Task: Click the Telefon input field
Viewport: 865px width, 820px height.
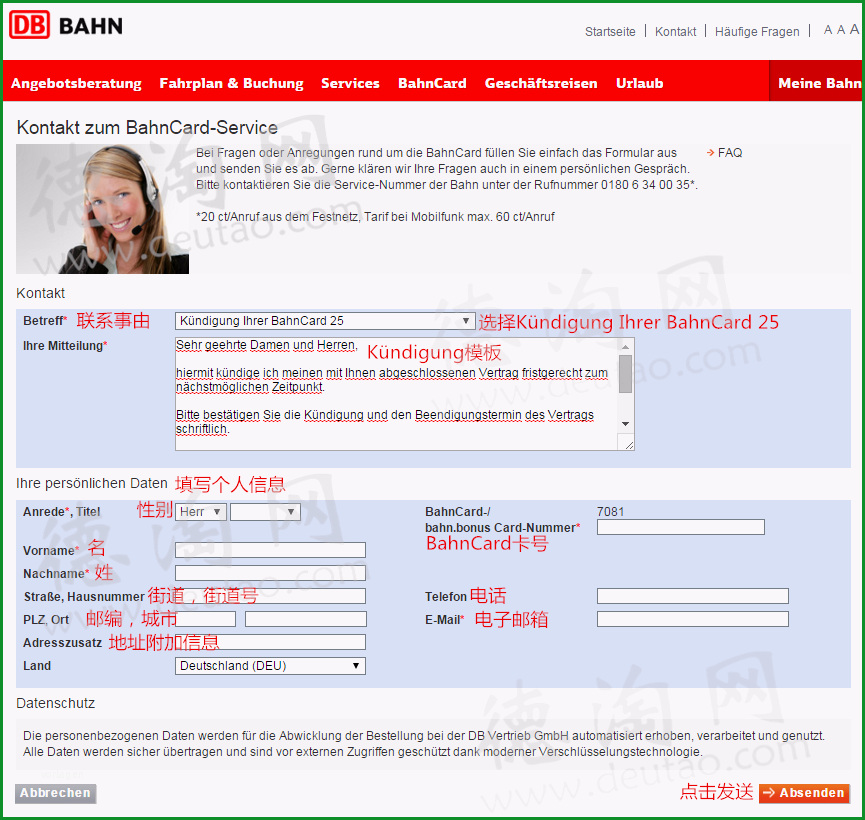Action: (693, 596)
